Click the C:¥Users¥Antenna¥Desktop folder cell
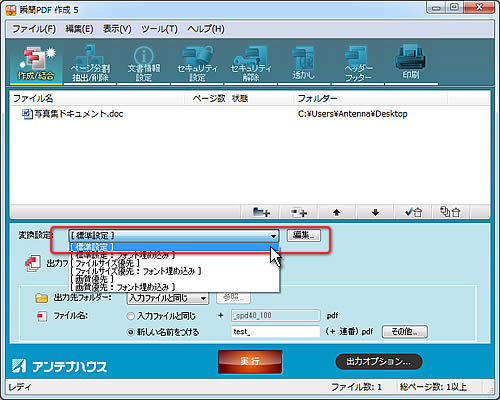500x400 pixels. 353,114
